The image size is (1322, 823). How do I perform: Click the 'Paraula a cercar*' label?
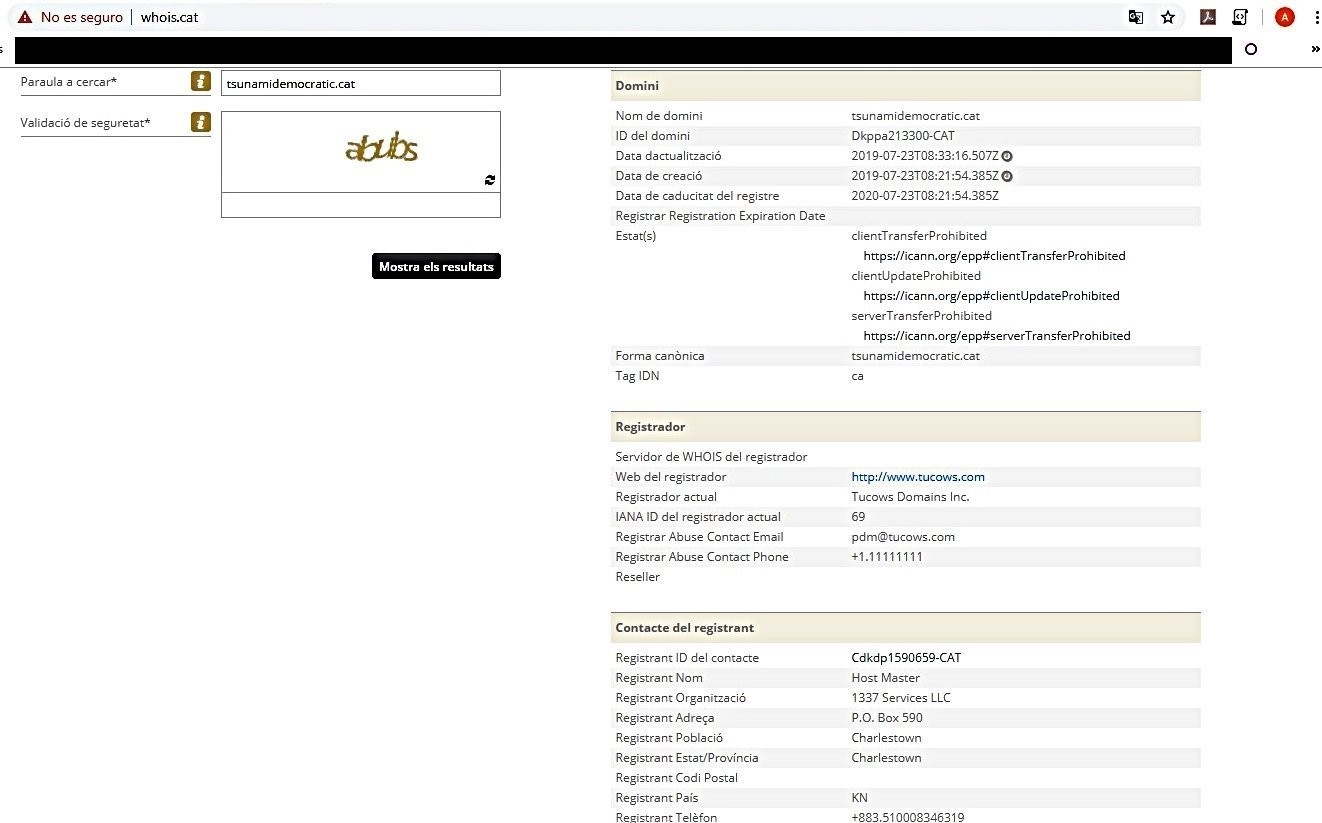69,82
